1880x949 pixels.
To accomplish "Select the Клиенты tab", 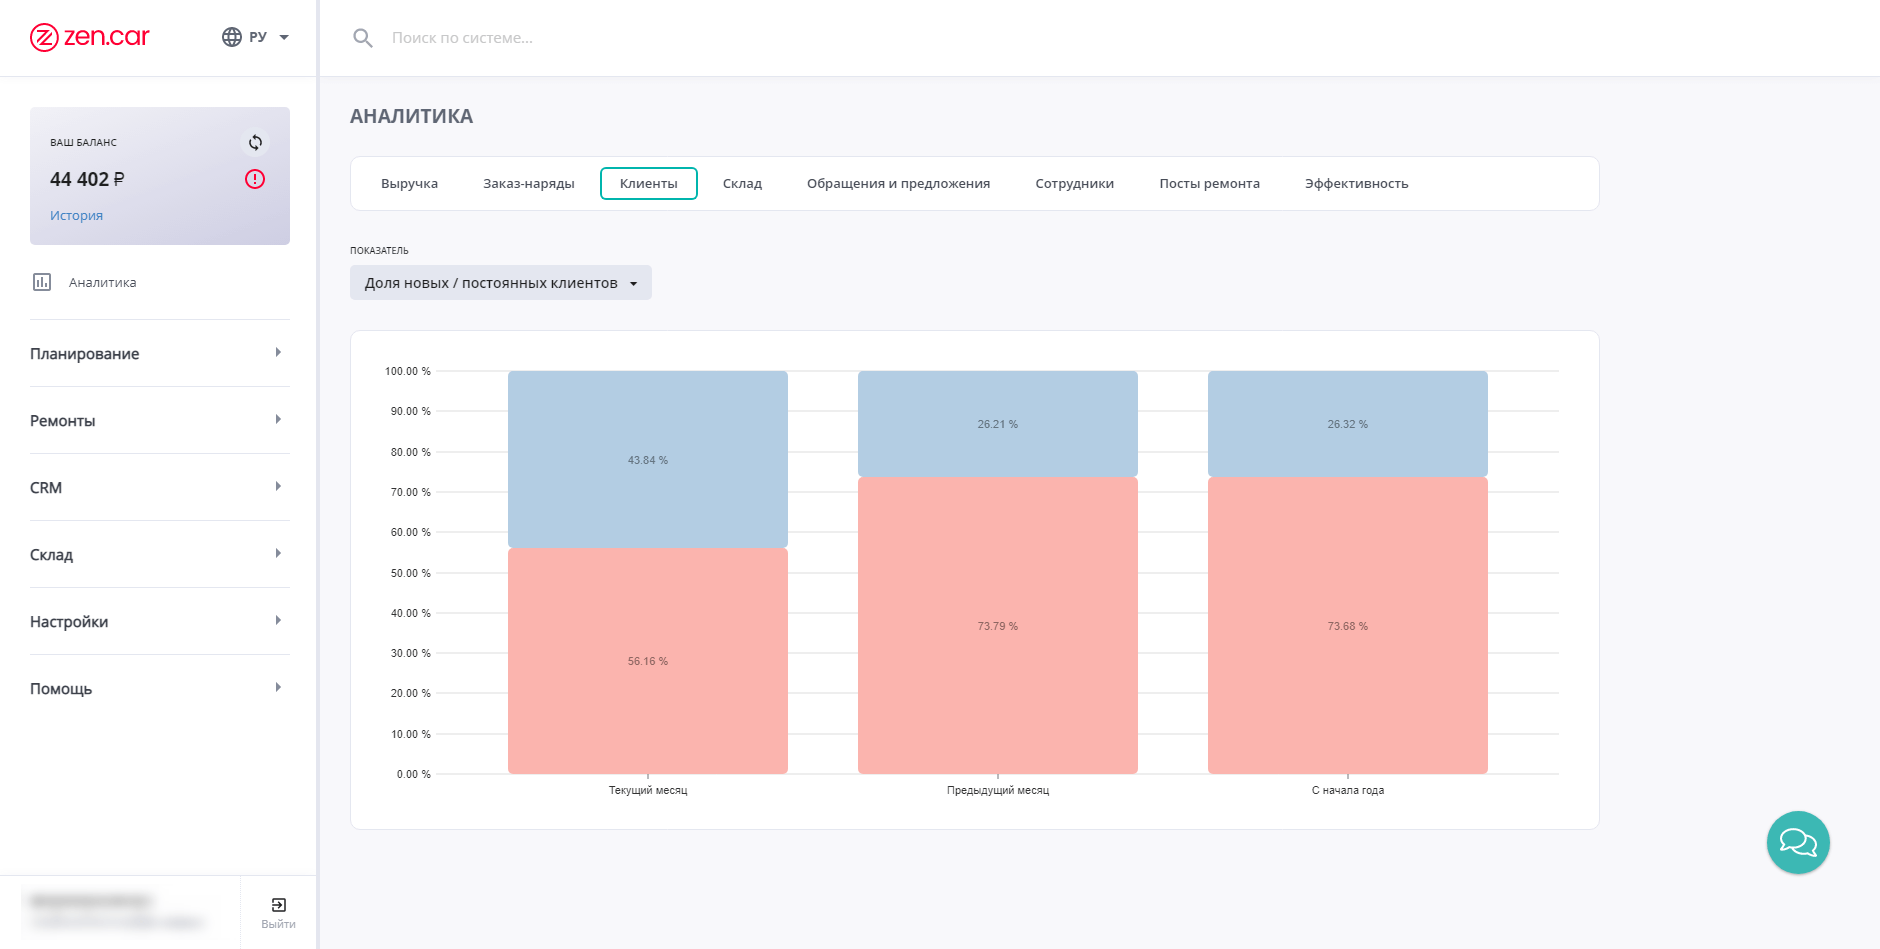I will (649, 183).
